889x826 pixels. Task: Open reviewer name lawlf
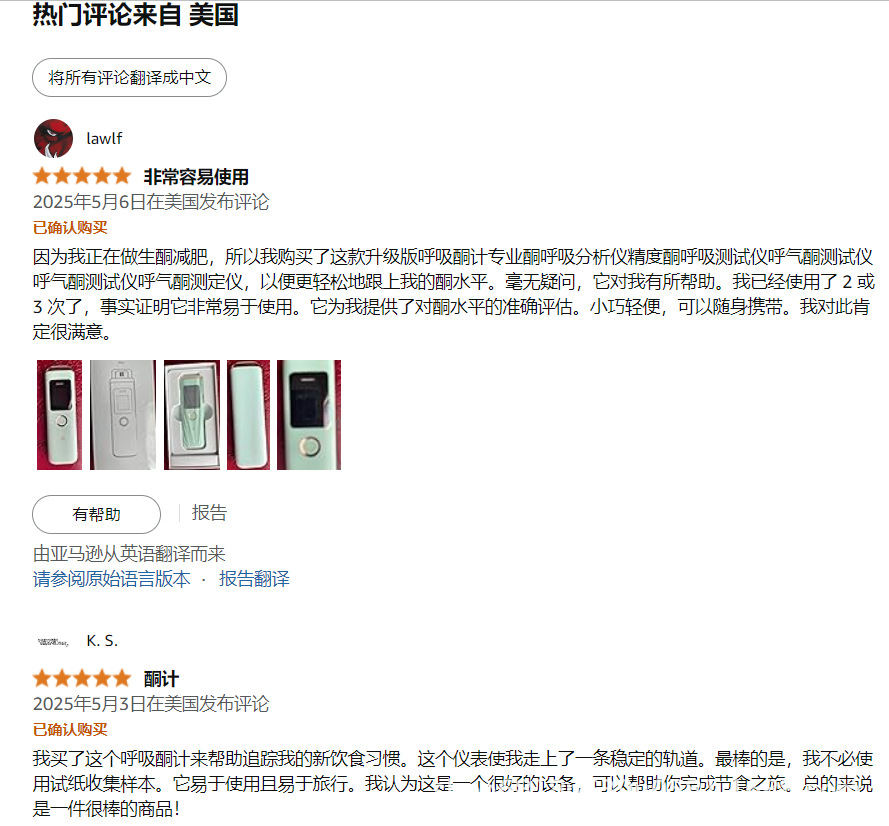click(104, 138)
